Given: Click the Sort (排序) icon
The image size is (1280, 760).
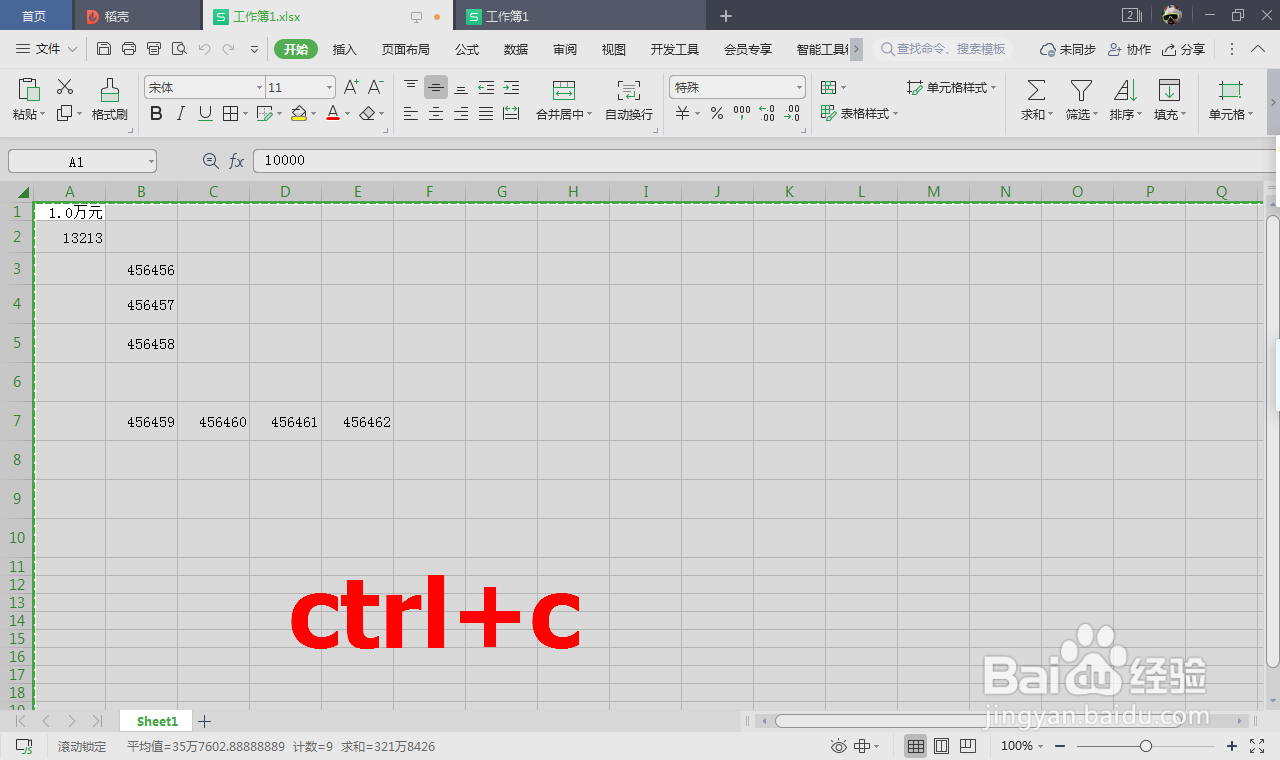Looking at the screenshot, I should [1125, 90].
